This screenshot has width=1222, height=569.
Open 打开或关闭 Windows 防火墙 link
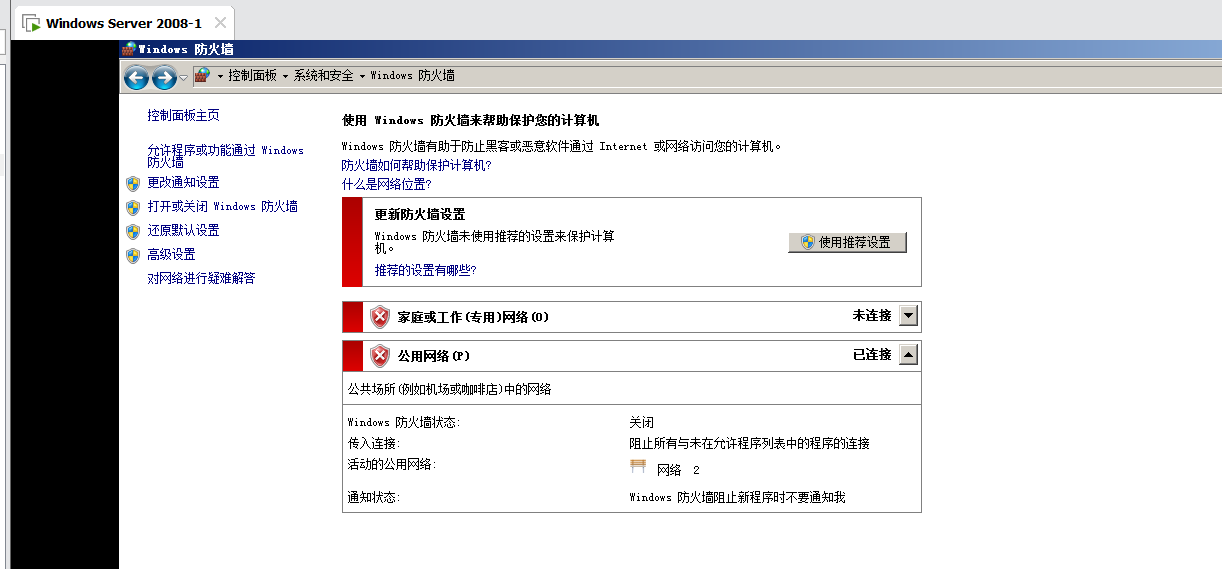222,207
